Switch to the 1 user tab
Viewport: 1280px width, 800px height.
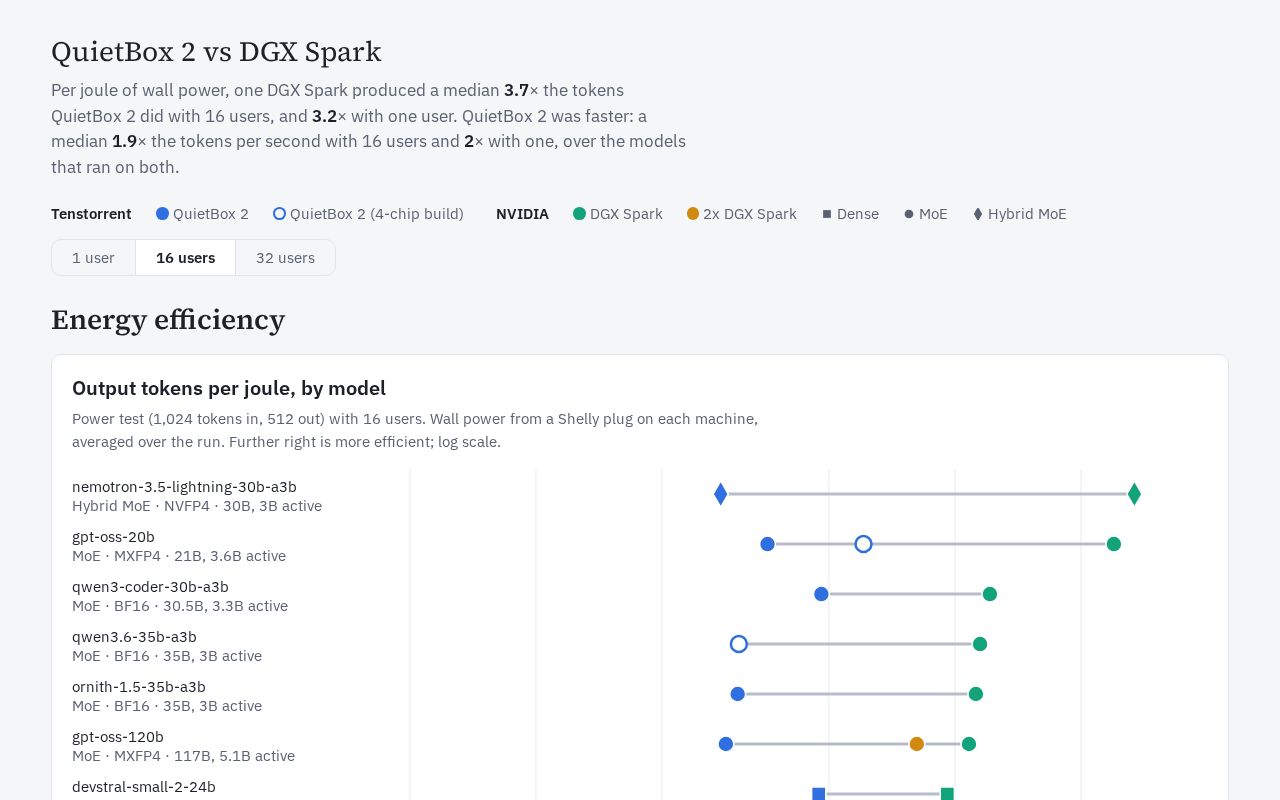pos(93,258)
